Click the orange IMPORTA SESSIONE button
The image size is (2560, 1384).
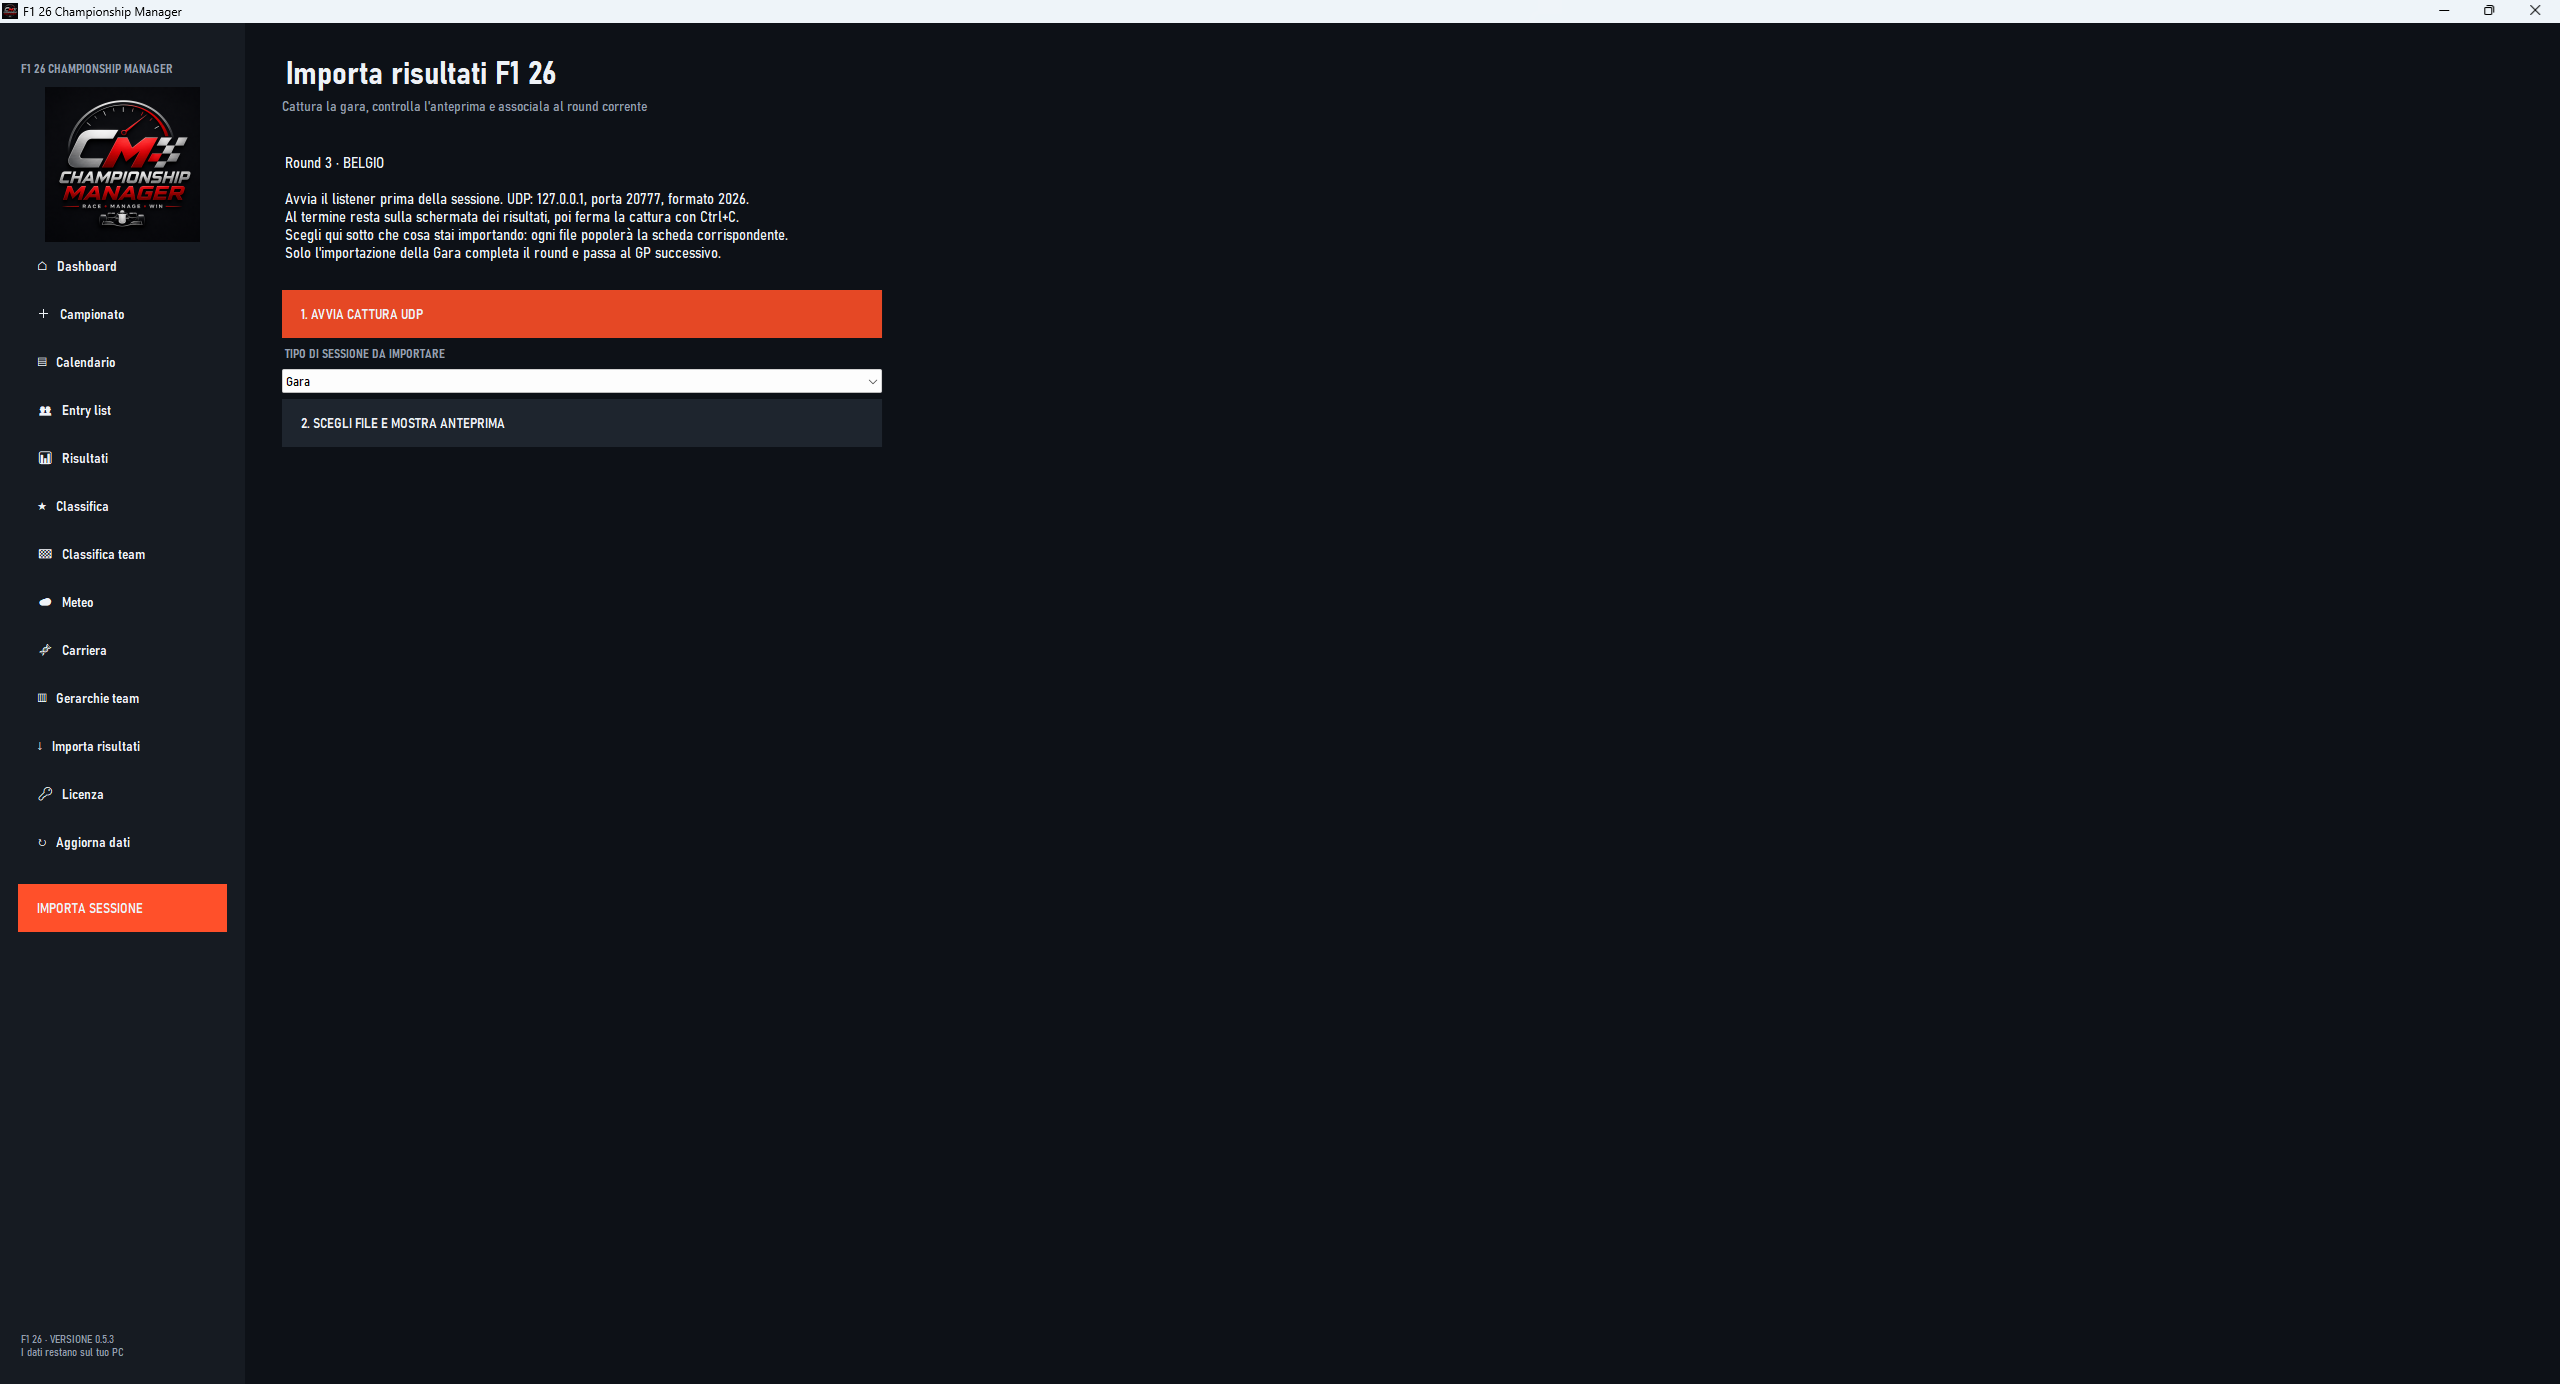(x=122, y=908)
